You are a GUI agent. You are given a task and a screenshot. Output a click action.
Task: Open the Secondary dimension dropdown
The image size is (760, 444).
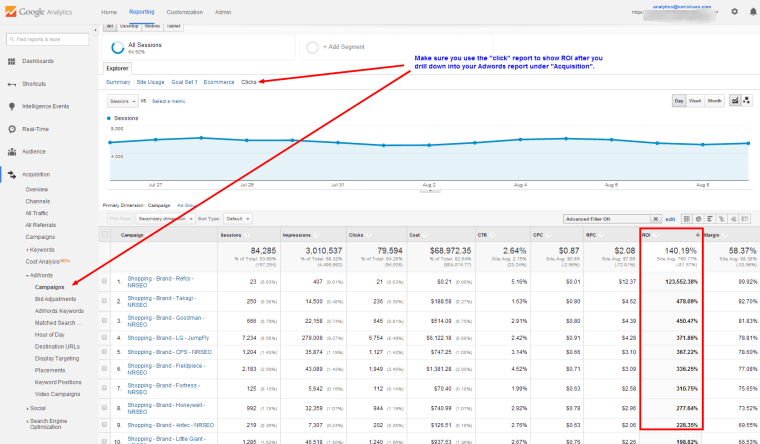165,219
